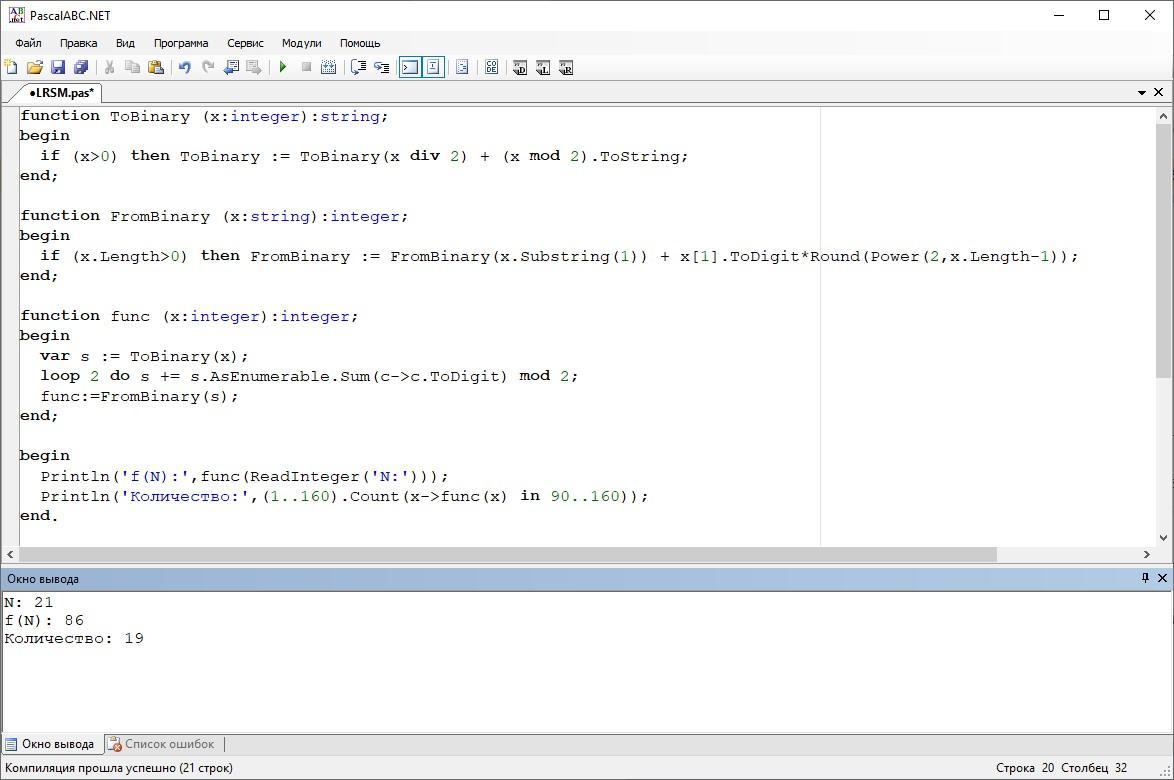Click the 'function func' declaration line
1174x780 pixels.
(x=189, y=317)
